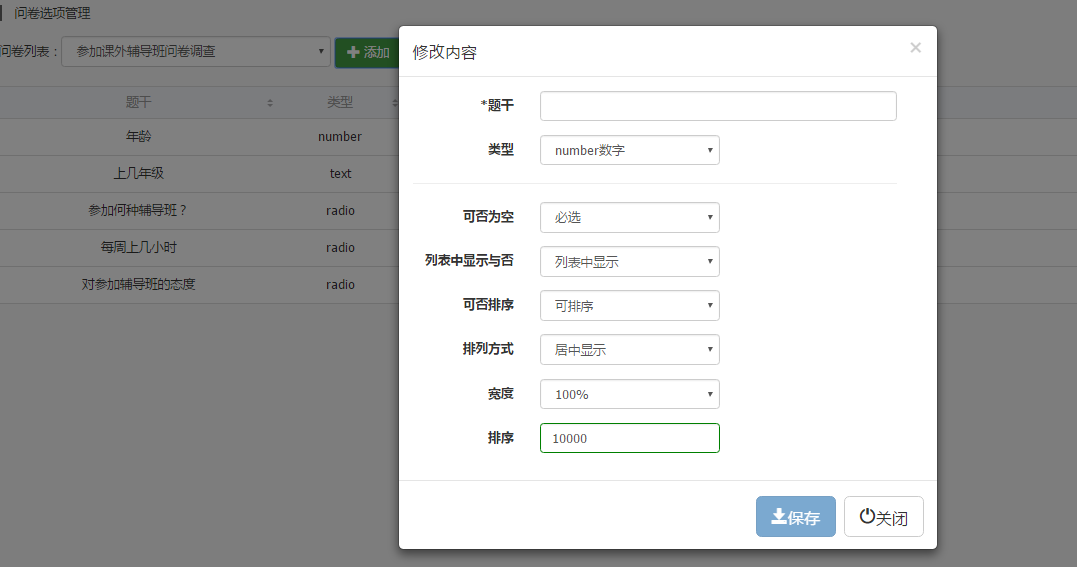Image resolution: width=1077 pixels, height=567 pixels.
Task: Sort by the 题干 column header
Action: click(139, 102)
